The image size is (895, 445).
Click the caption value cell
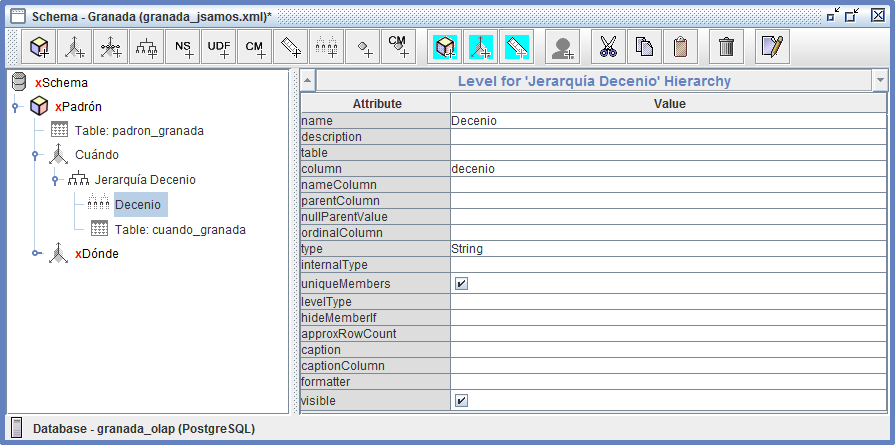[x=668, y=350]
